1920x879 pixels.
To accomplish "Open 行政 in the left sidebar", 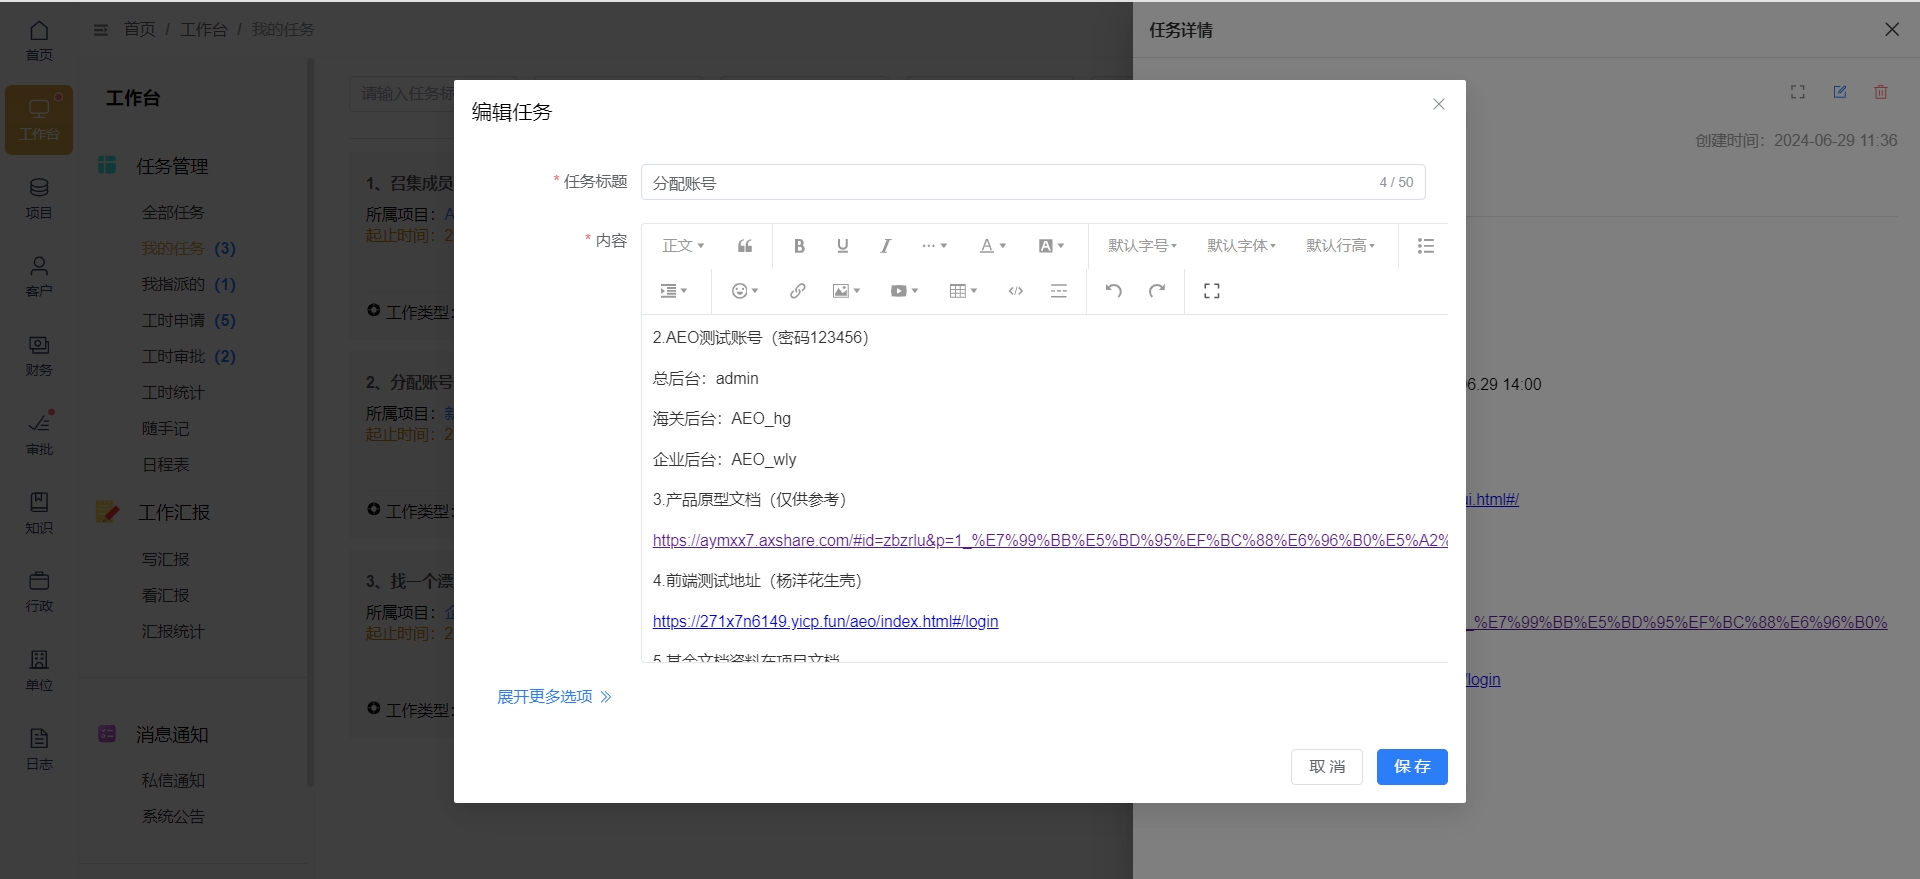I will coord(39,591).
